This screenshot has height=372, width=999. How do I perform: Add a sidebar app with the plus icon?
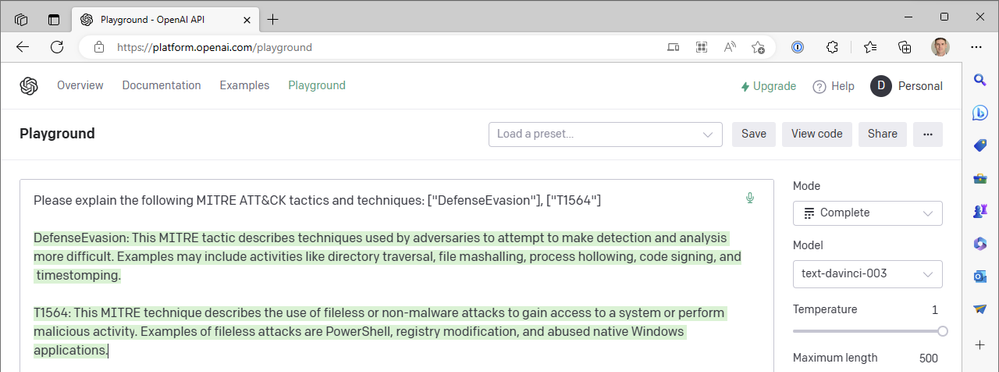click(x=980, y=345)
